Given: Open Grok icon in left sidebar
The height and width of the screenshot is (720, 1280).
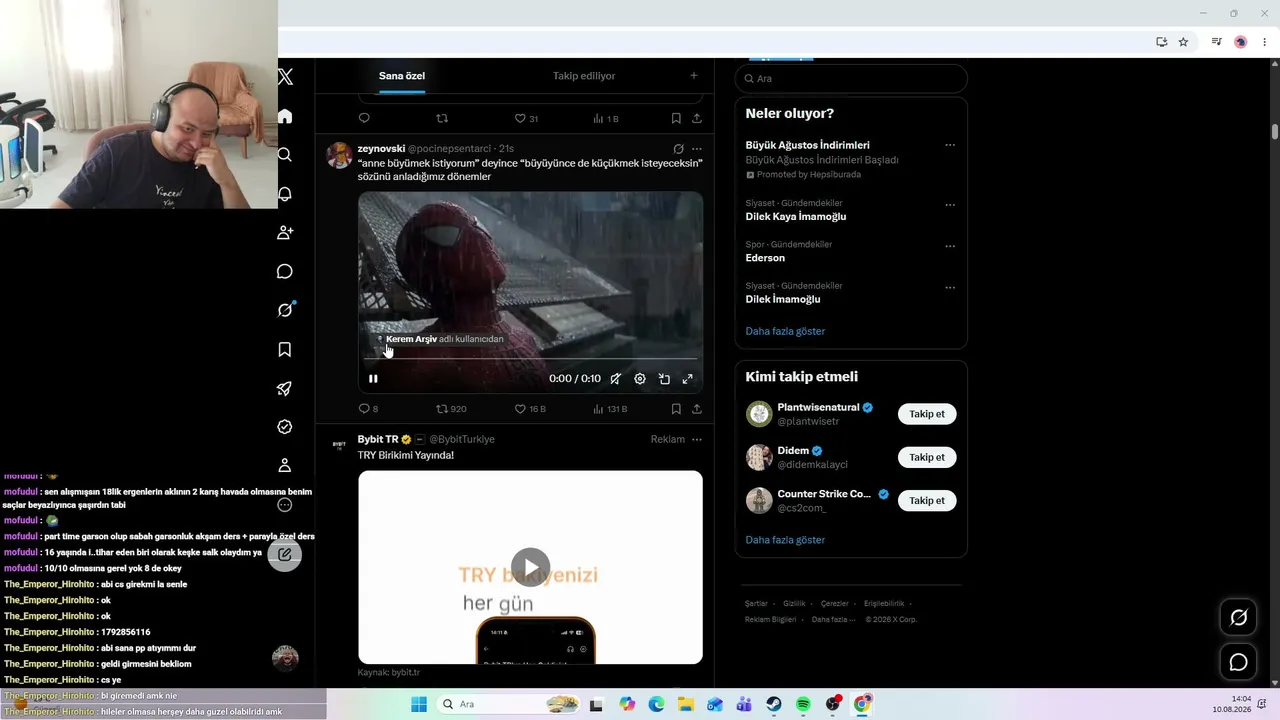Looking at the screenshot, I should coord(285,310).
